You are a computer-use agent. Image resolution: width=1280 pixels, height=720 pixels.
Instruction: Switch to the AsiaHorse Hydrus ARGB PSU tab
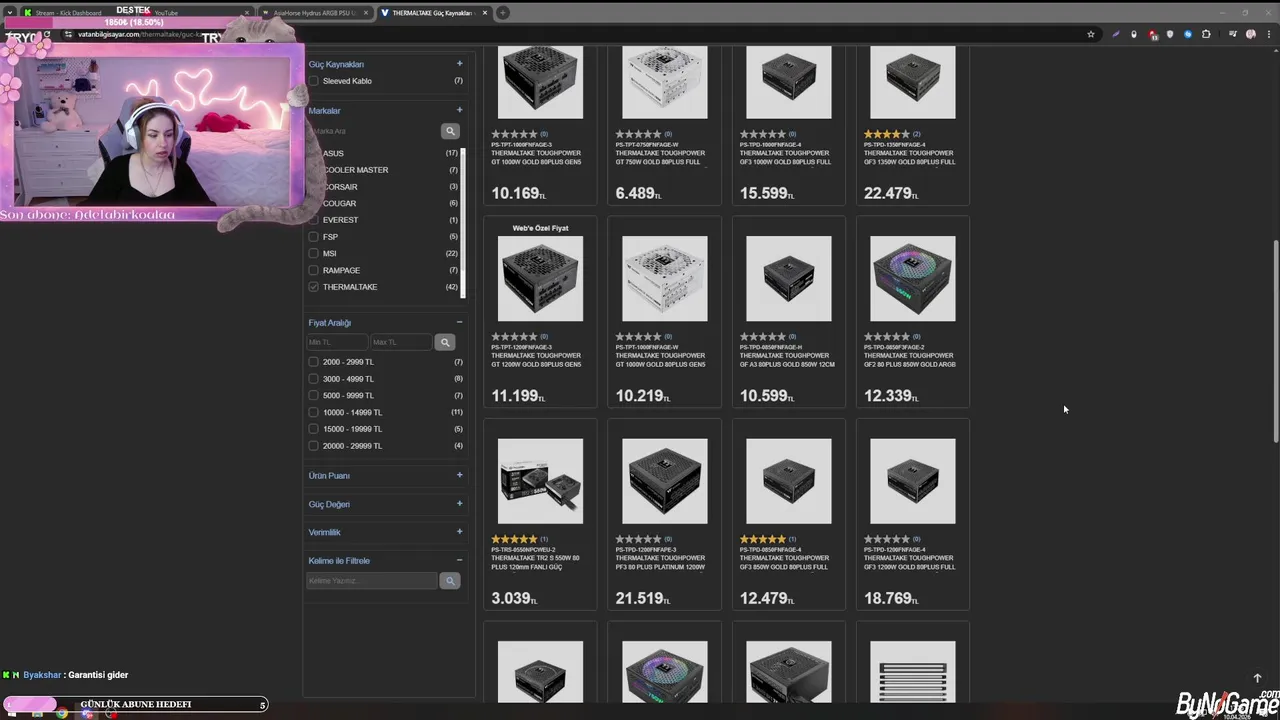[314, 13]
